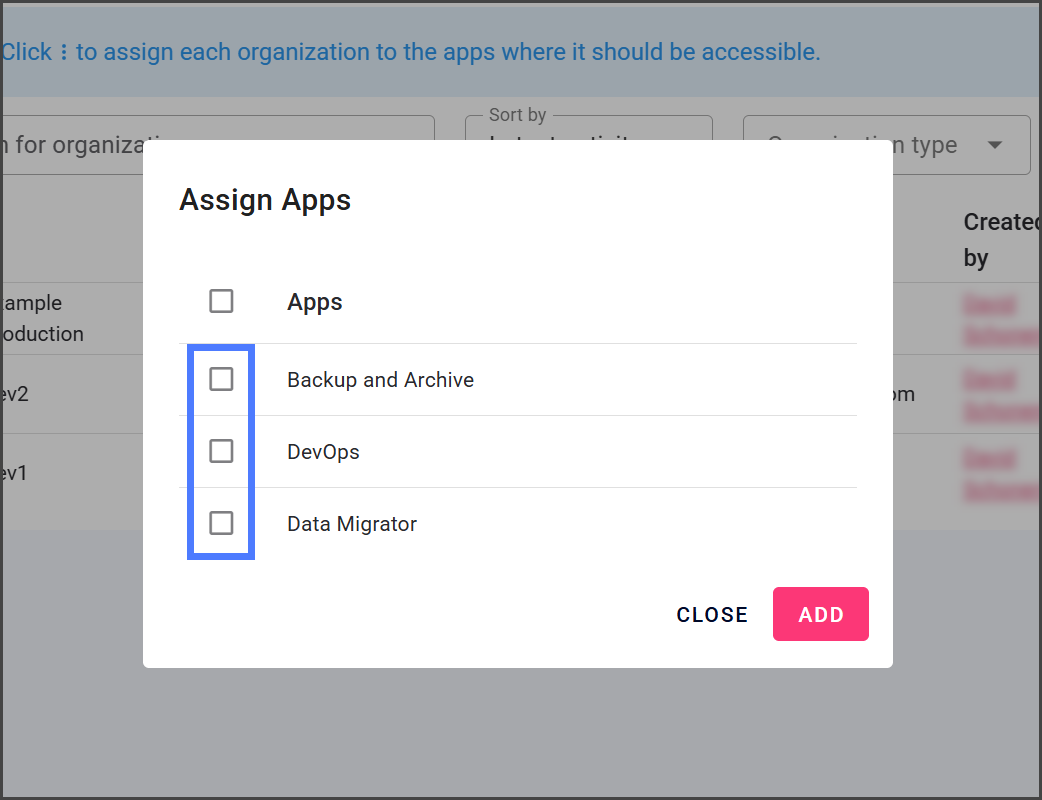Open the Sort by dropdown
Image resolution: width=1042 pixels, height=800 pixels.
pyautogui.click(x=588, y=143)
